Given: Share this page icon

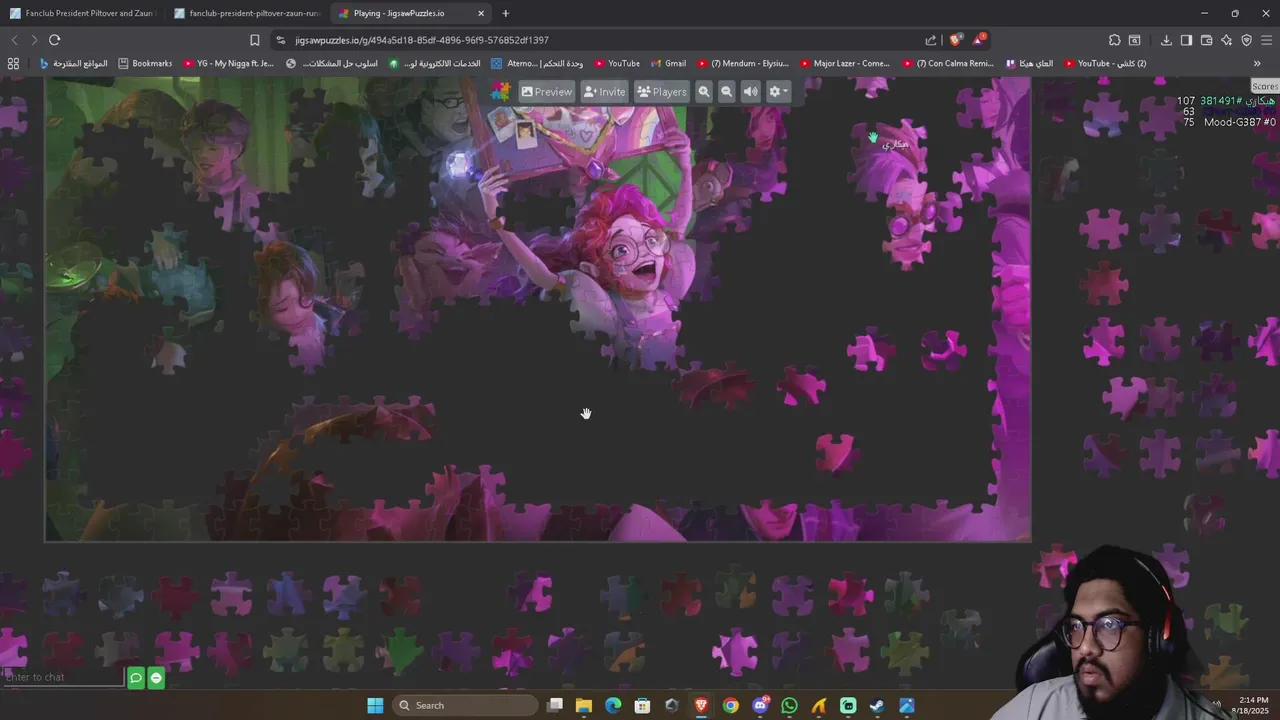Looking at the screenshot, I should [x=931, y=40].
